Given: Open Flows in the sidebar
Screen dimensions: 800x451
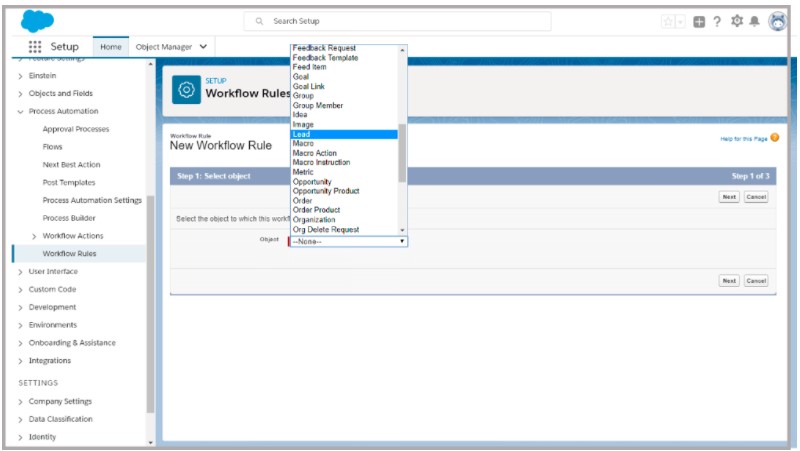Looking at the screenshot, I should click(53, 146).
